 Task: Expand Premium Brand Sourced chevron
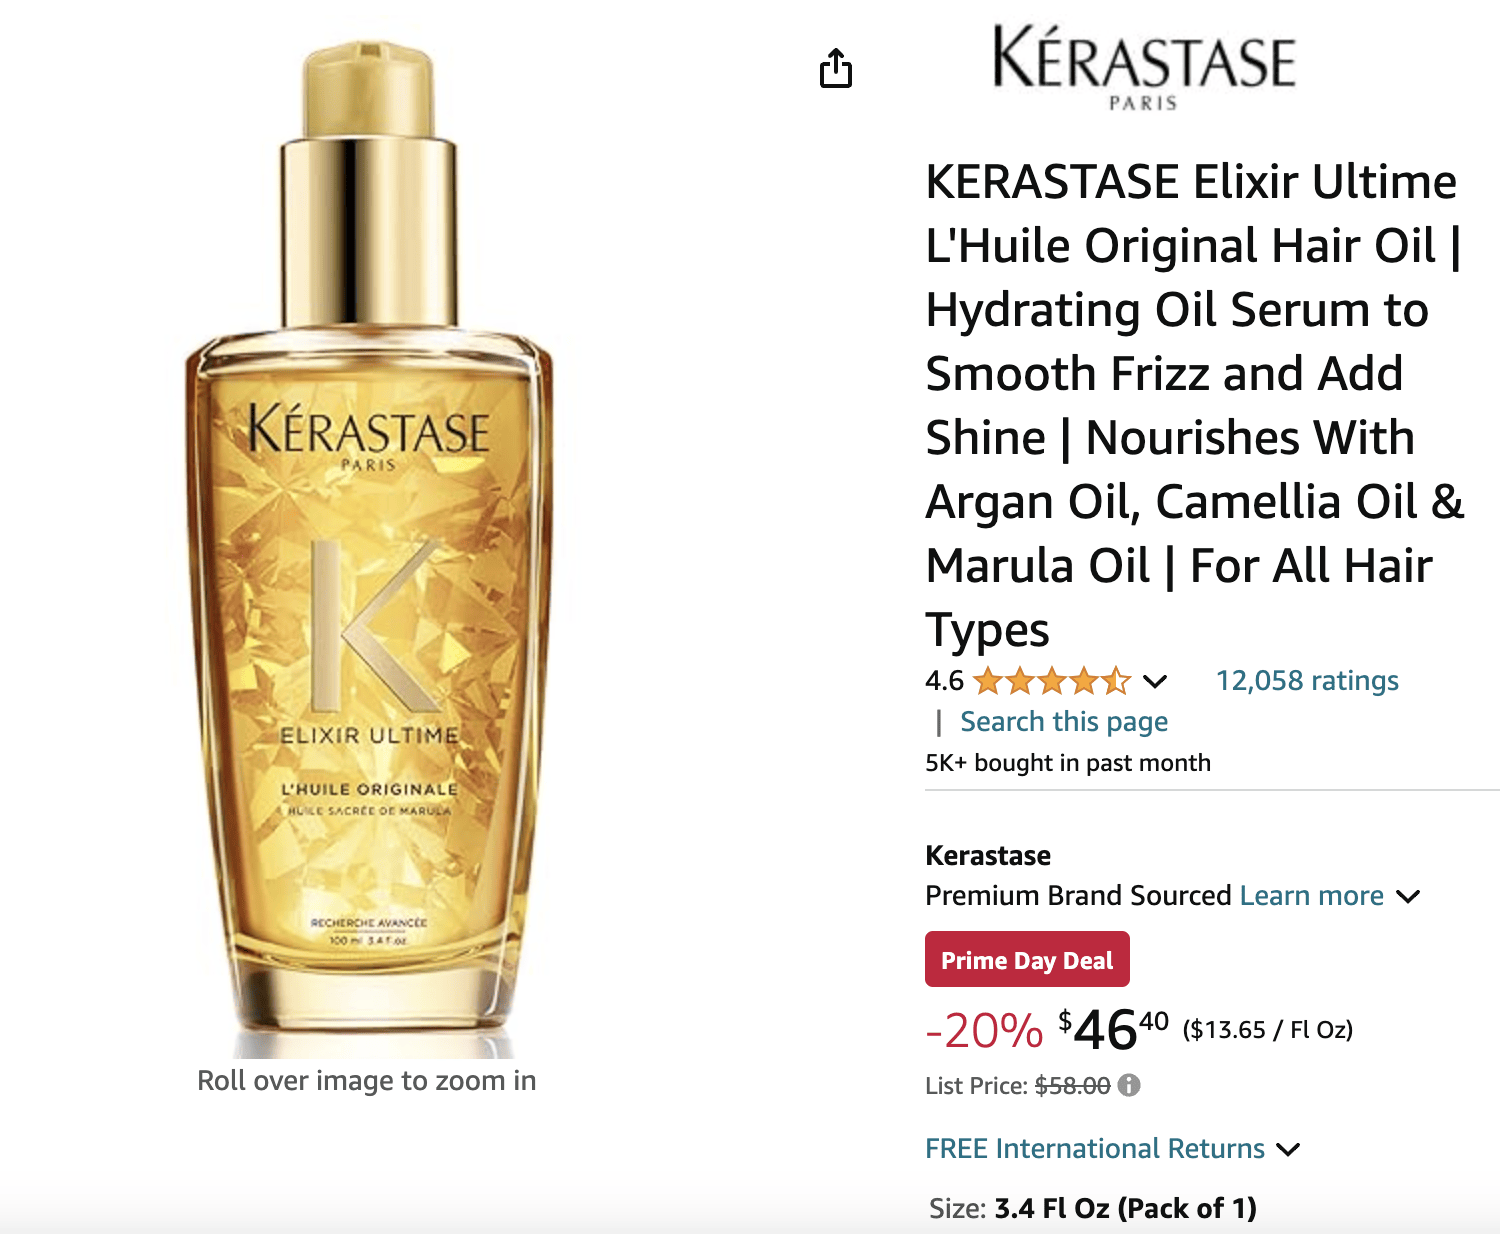pos(1408,896)
